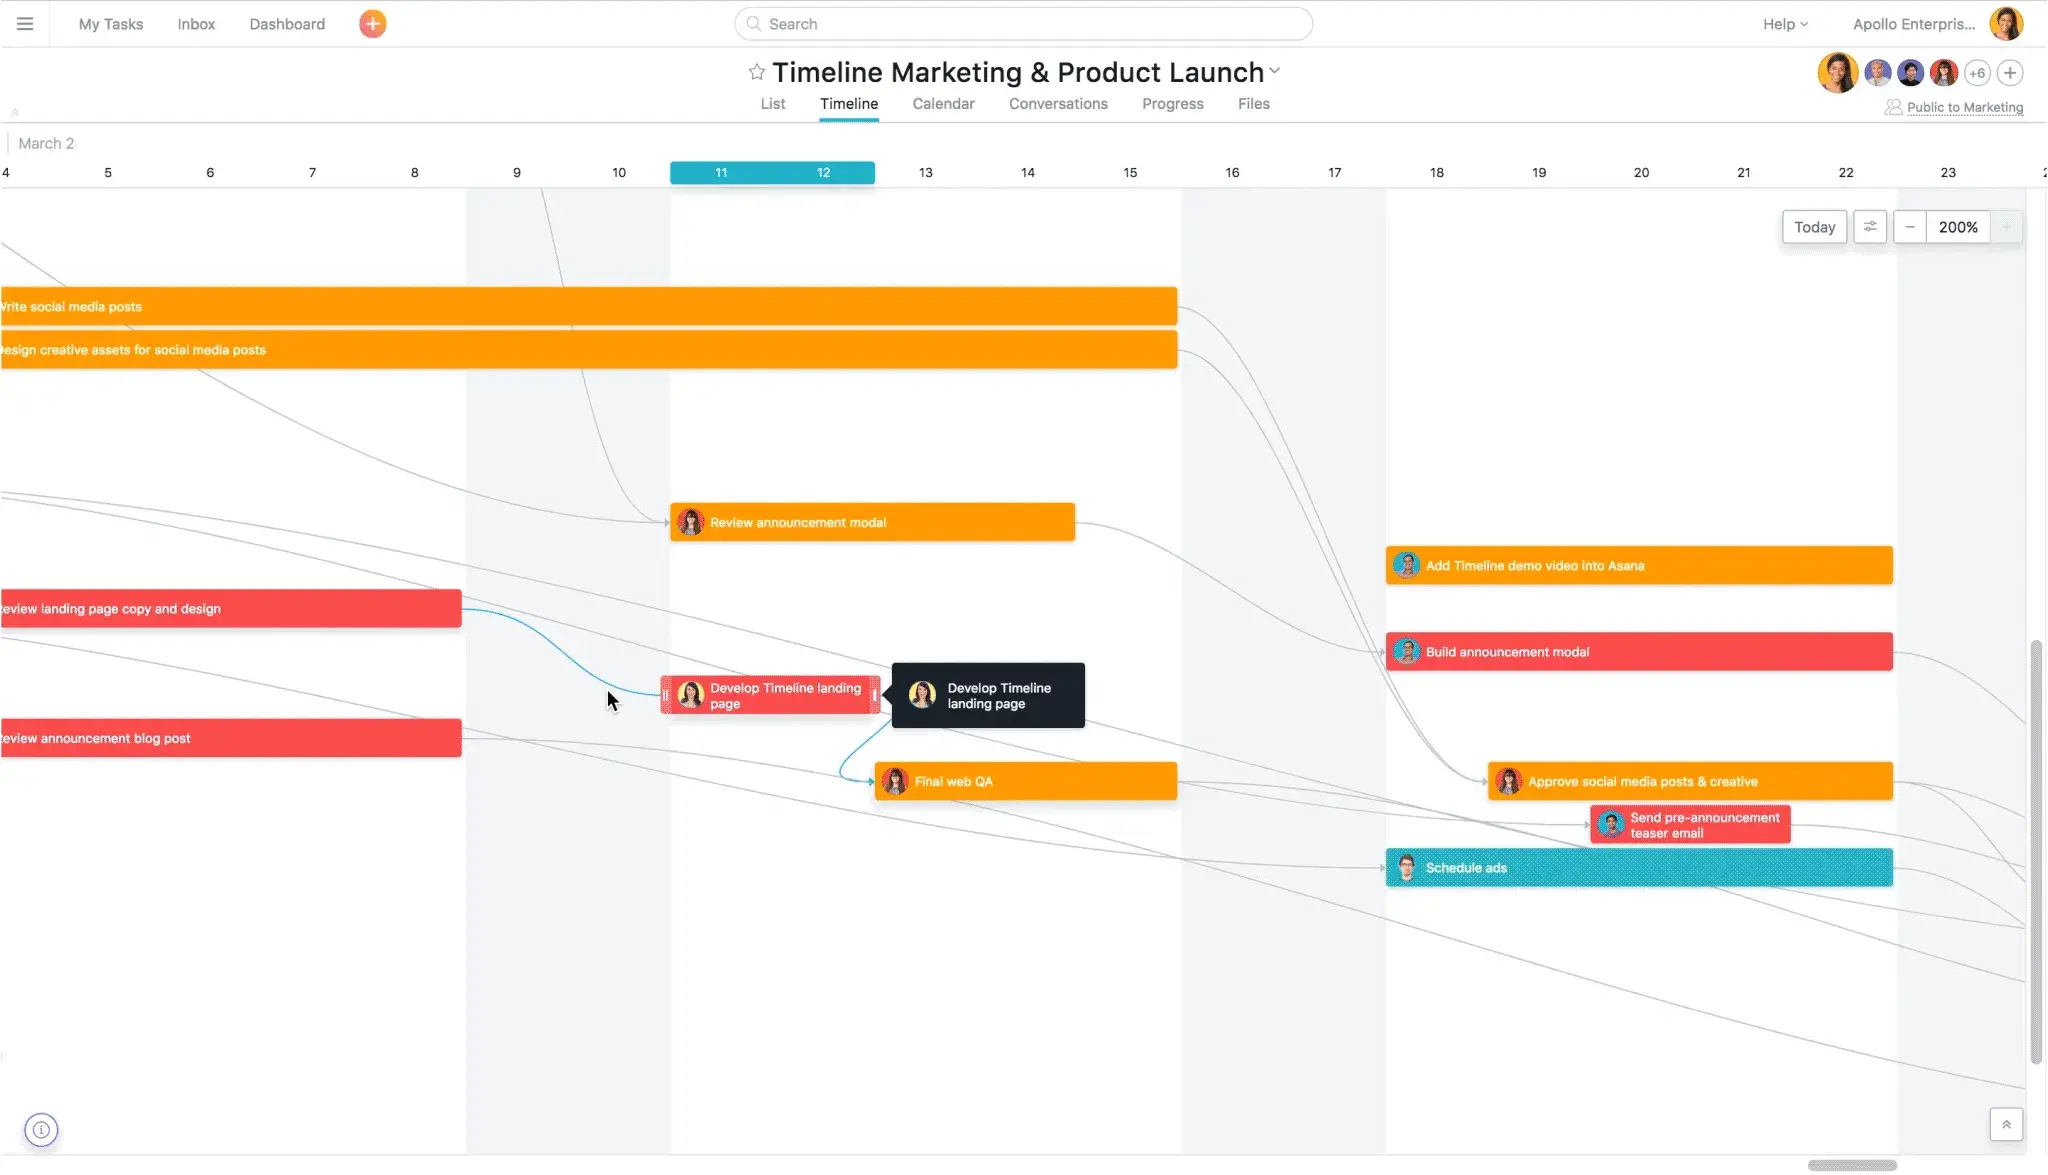The image size is (2048, 1175).
Task: Click the zoom out minus icon
Action: (x=1910, y=227)
